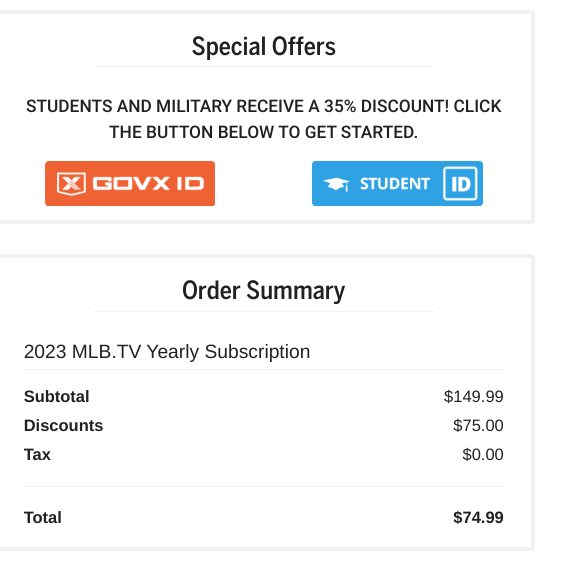Viewport: 562px width, 570px height.
Task: Click the Tax label
Action: click(x=37, y=454)
